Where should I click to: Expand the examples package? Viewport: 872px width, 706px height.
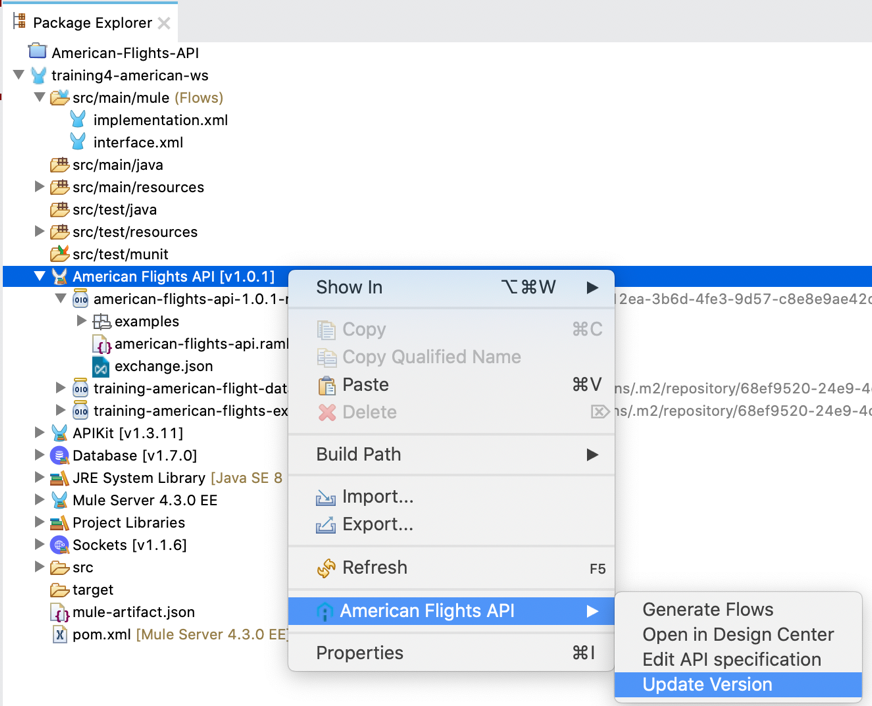tap(81, 320)
